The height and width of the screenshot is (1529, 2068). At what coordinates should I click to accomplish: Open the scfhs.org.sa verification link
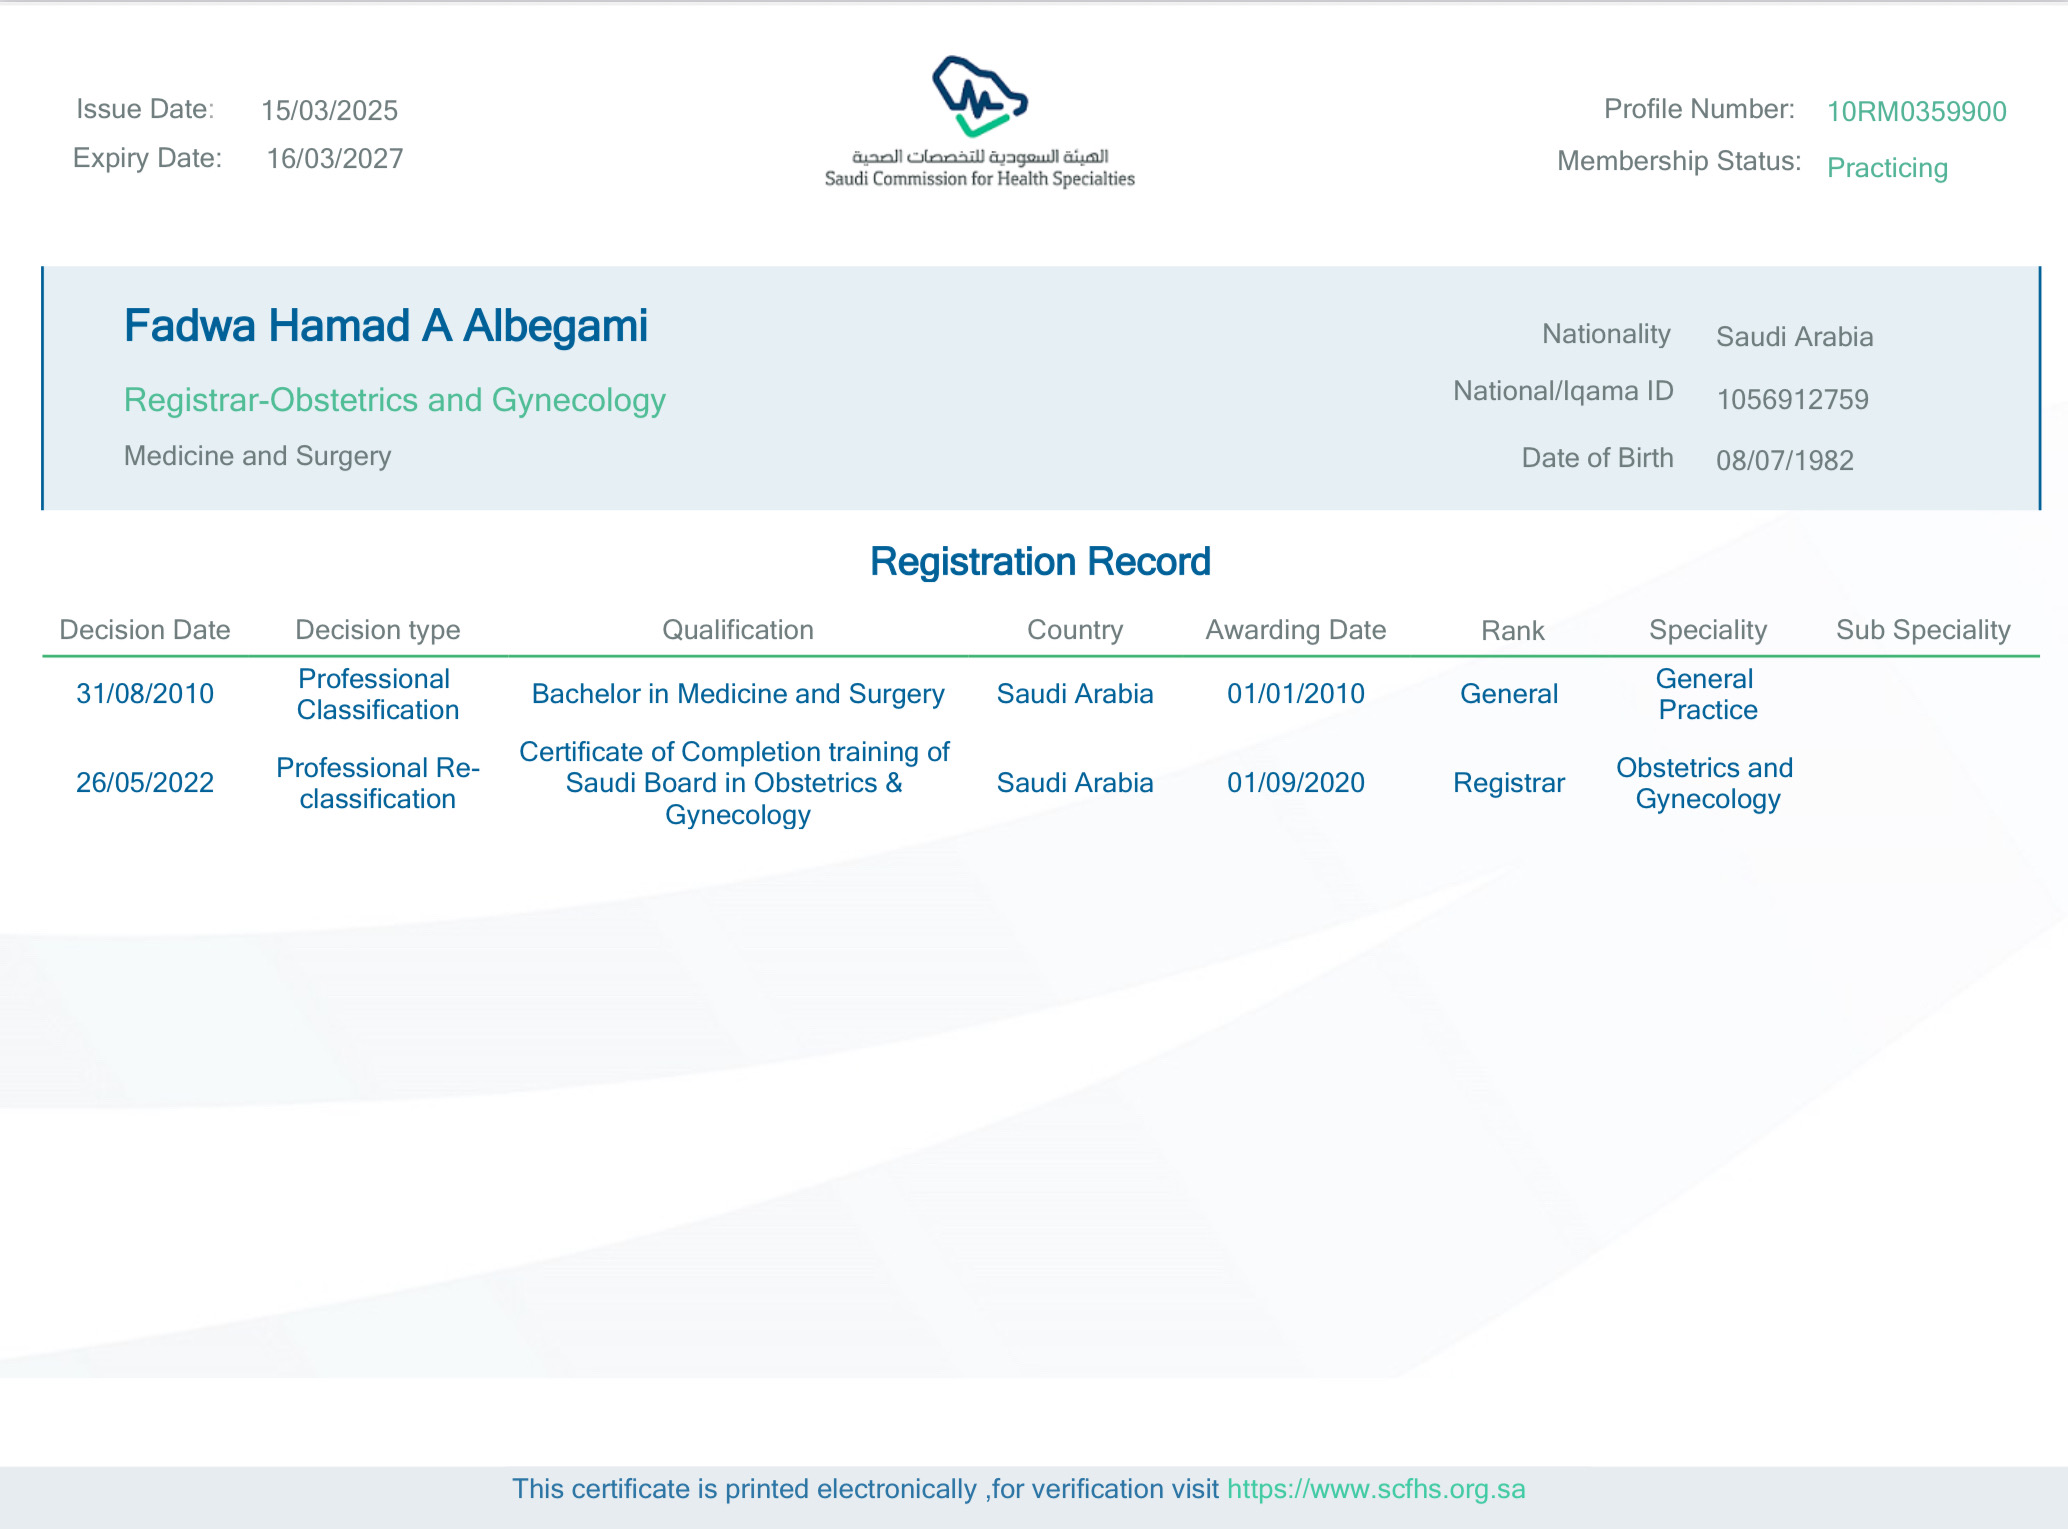tap(1375, 1489)
